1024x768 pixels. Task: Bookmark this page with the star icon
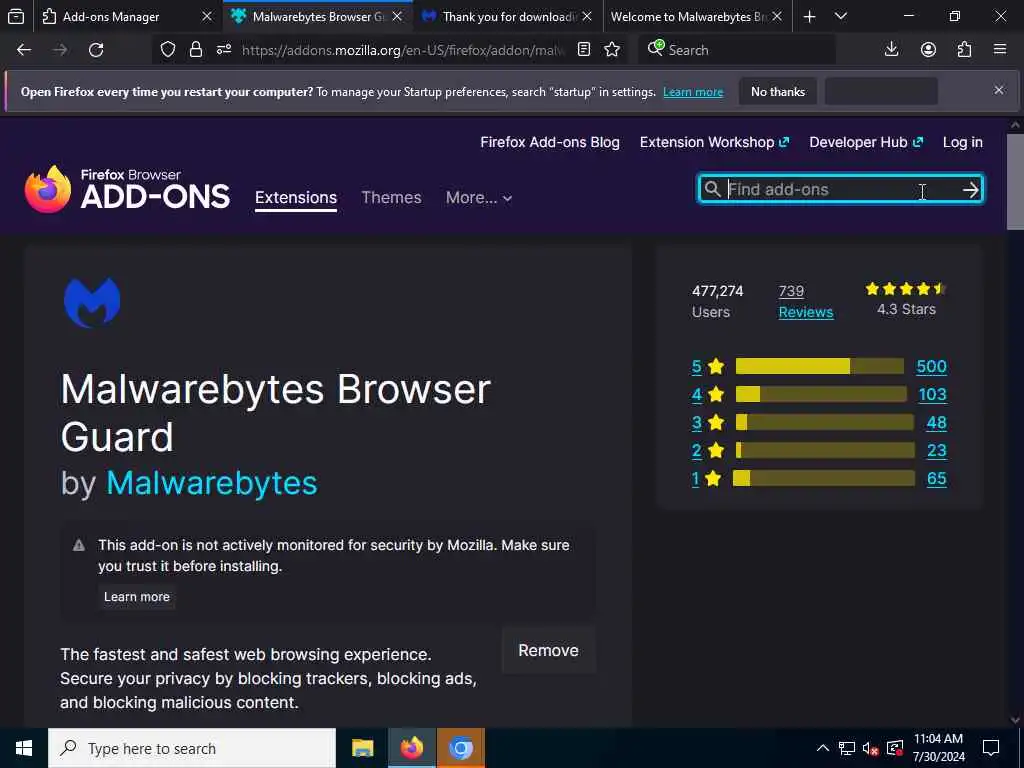click(x=612, y=50)
